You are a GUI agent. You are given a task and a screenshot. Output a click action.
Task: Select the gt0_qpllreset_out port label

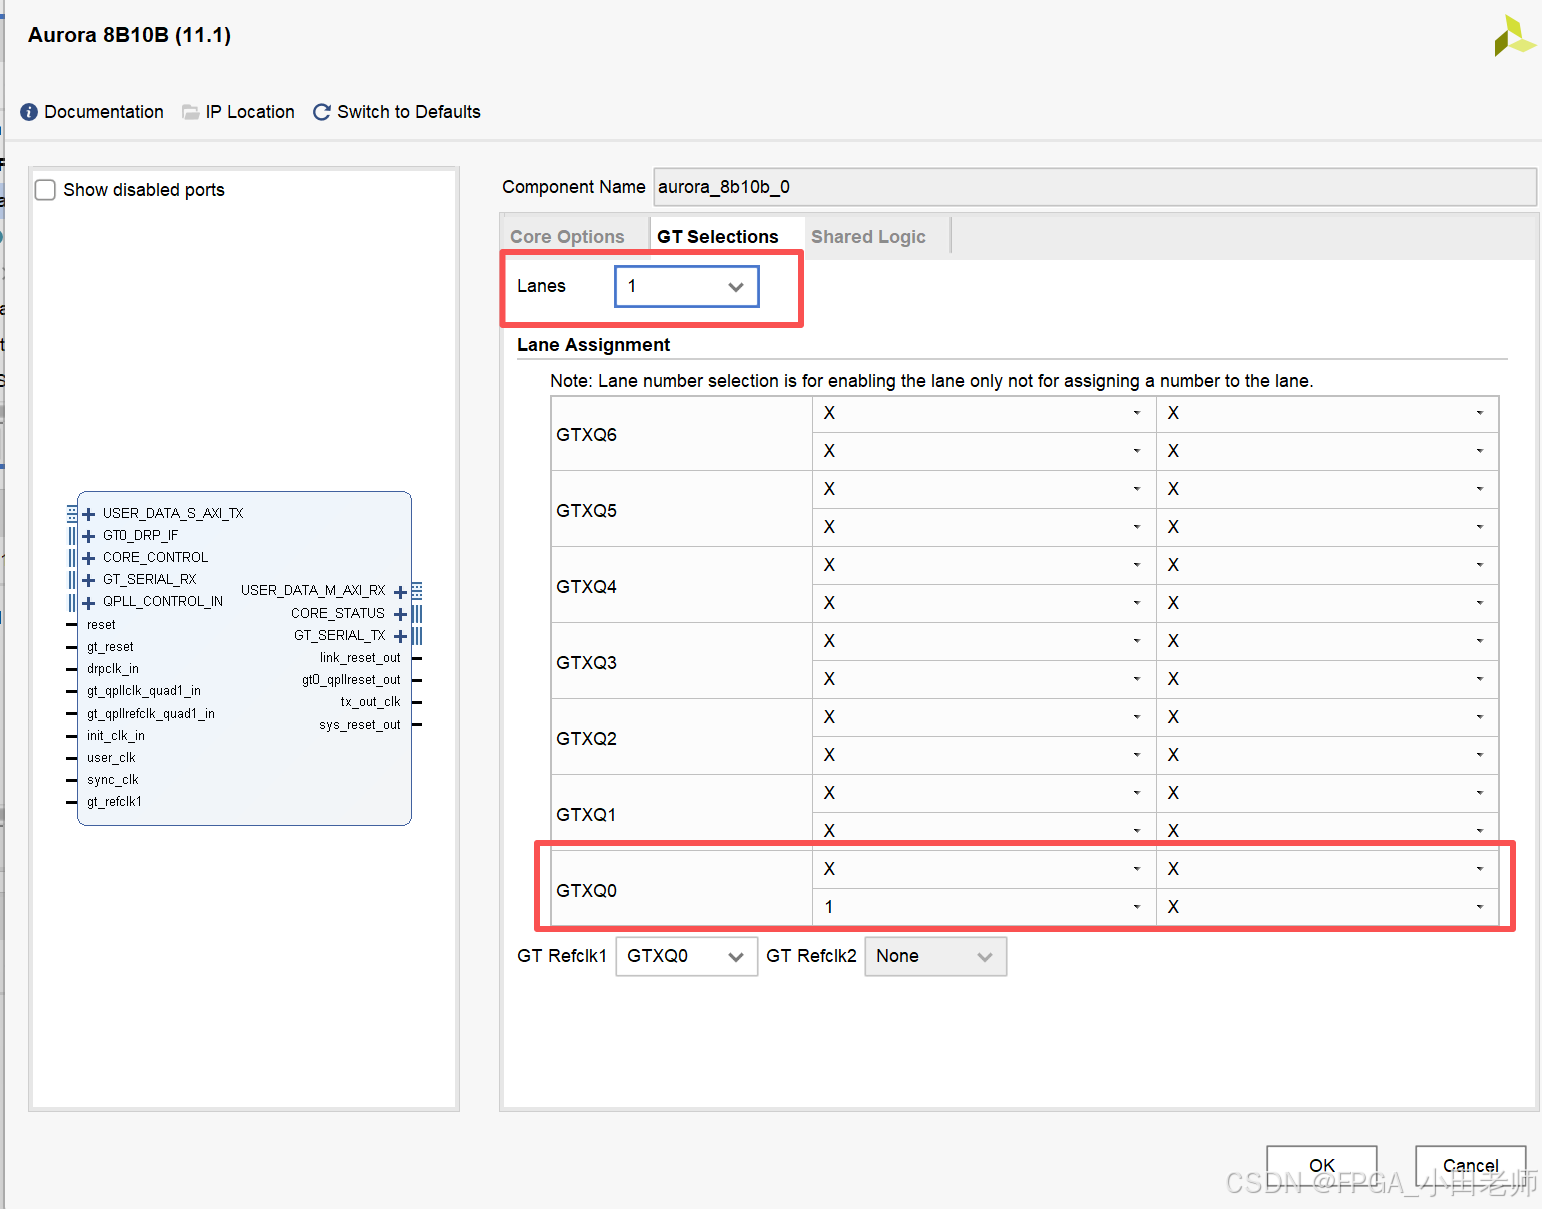[x=351, y=680]
